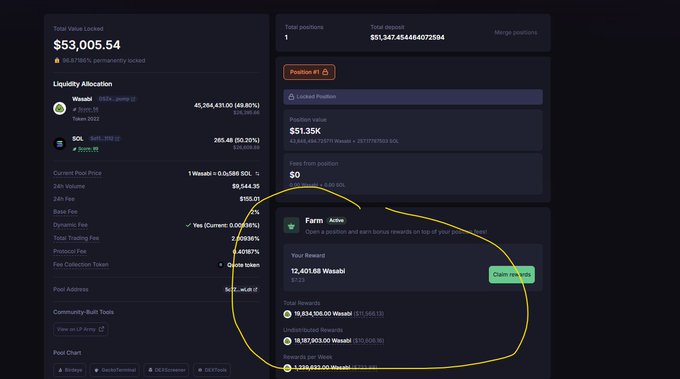
Task: Click the $0 fees from position value
Action: pos(294,175)
